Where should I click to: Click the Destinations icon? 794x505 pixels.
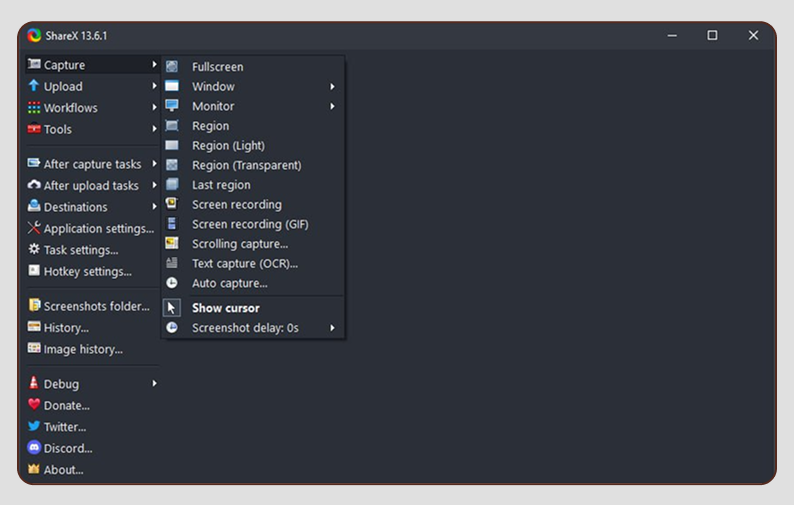click(x=34, y=206)
